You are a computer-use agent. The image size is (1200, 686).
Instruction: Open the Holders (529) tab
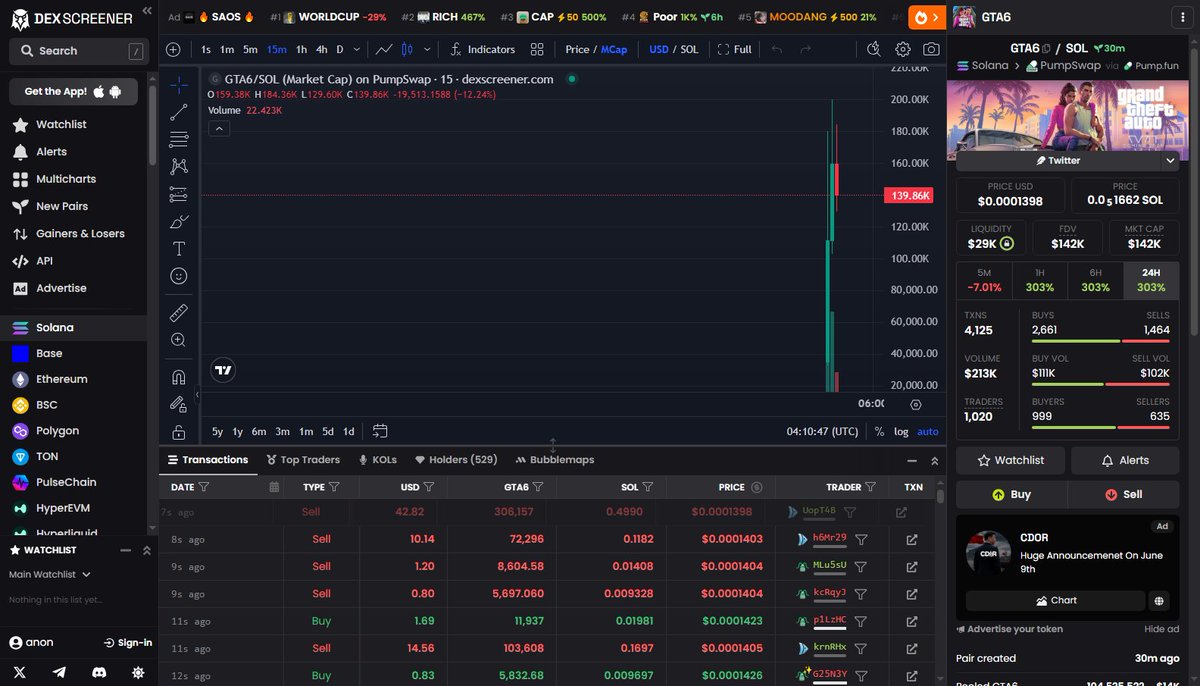[x=456, y=460]
